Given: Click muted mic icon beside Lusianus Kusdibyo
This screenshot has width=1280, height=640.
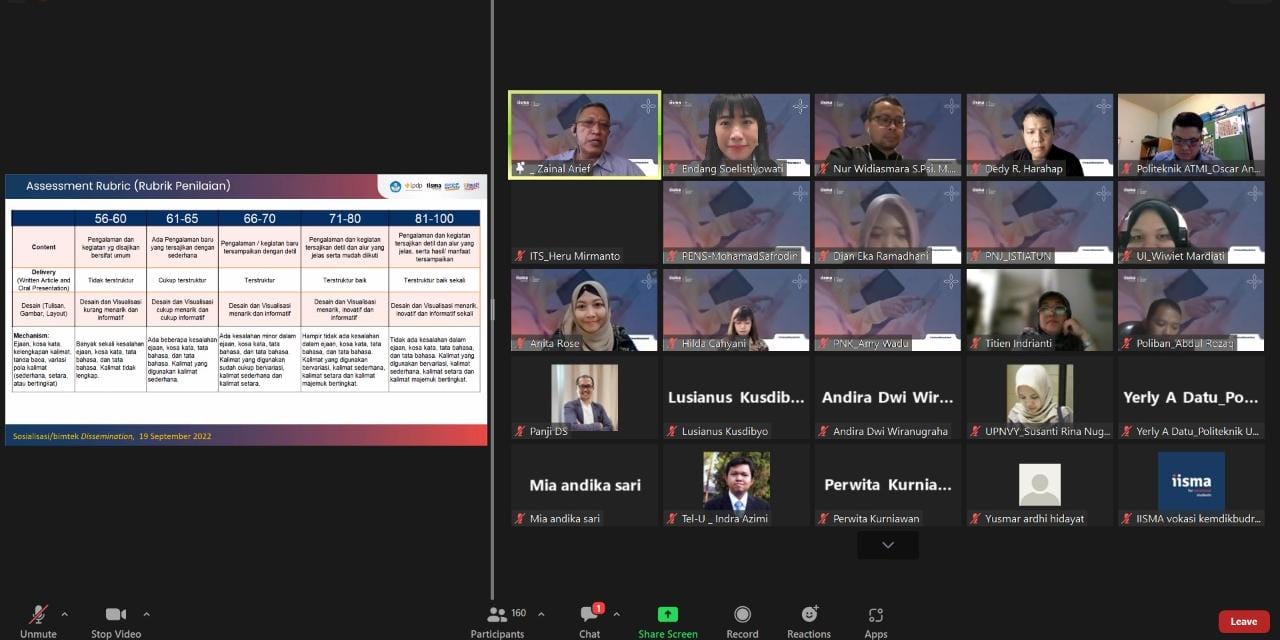Looking at the screenshot, I should tap(672, 431).
